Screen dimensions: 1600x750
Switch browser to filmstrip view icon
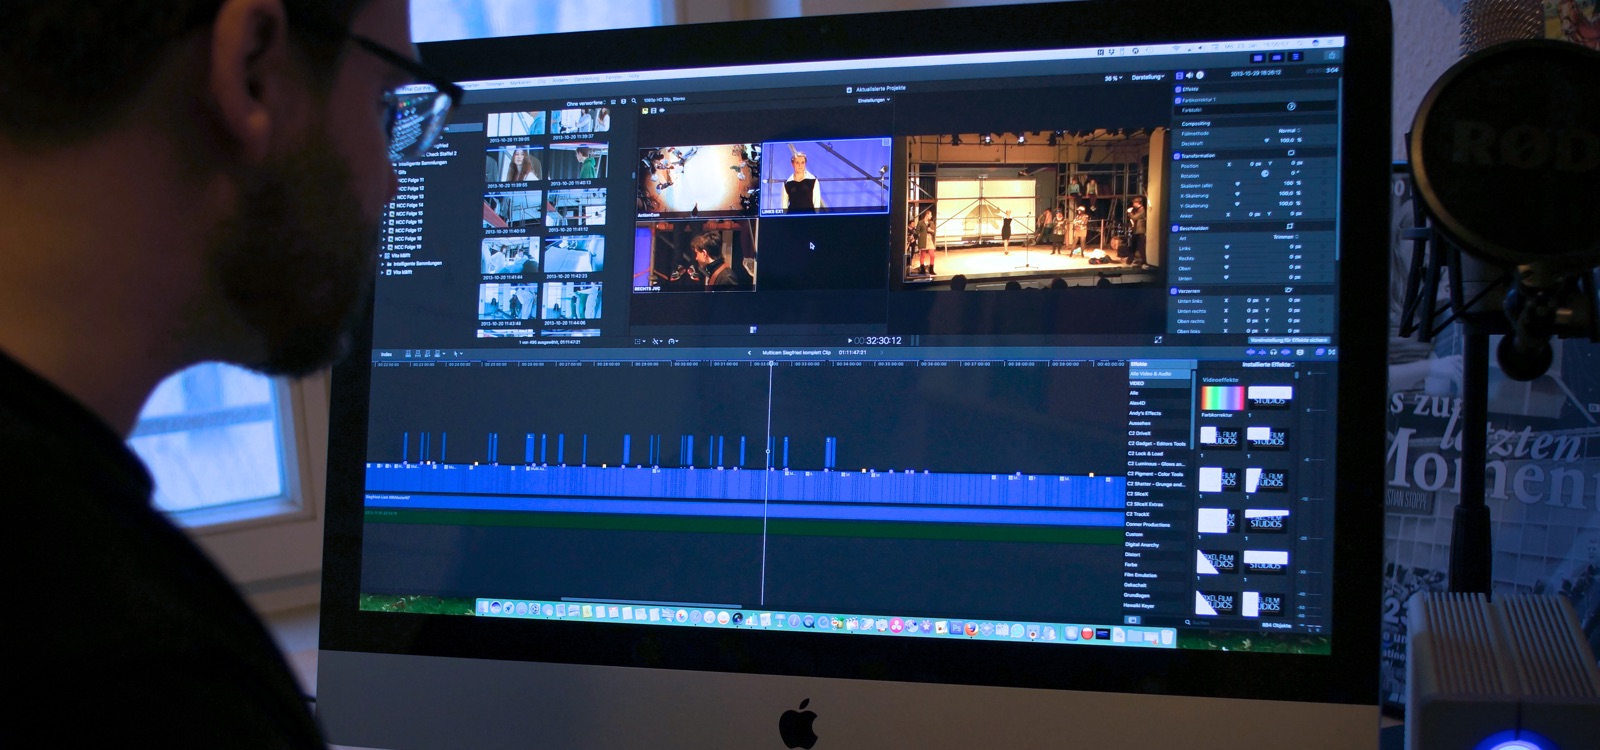tap(623, 101)
